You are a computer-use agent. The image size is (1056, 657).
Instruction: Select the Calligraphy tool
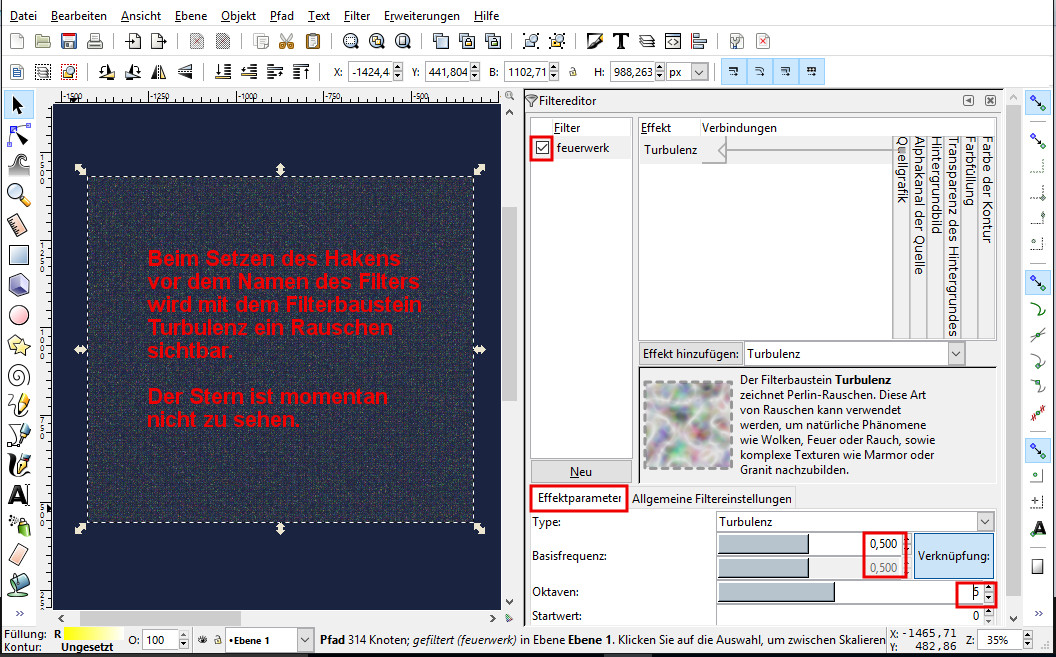(x=18, y=464)
